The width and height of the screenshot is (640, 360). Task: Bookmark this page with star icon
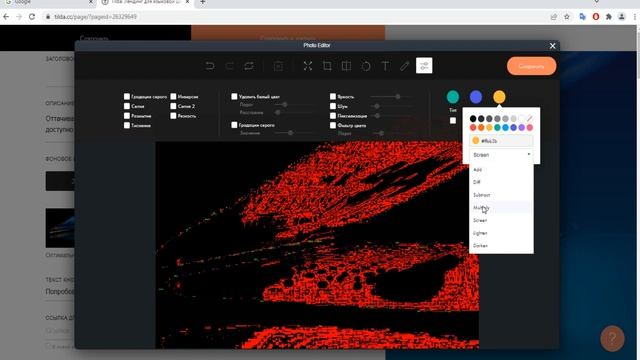pyautogui.click(x=567, y=17)
